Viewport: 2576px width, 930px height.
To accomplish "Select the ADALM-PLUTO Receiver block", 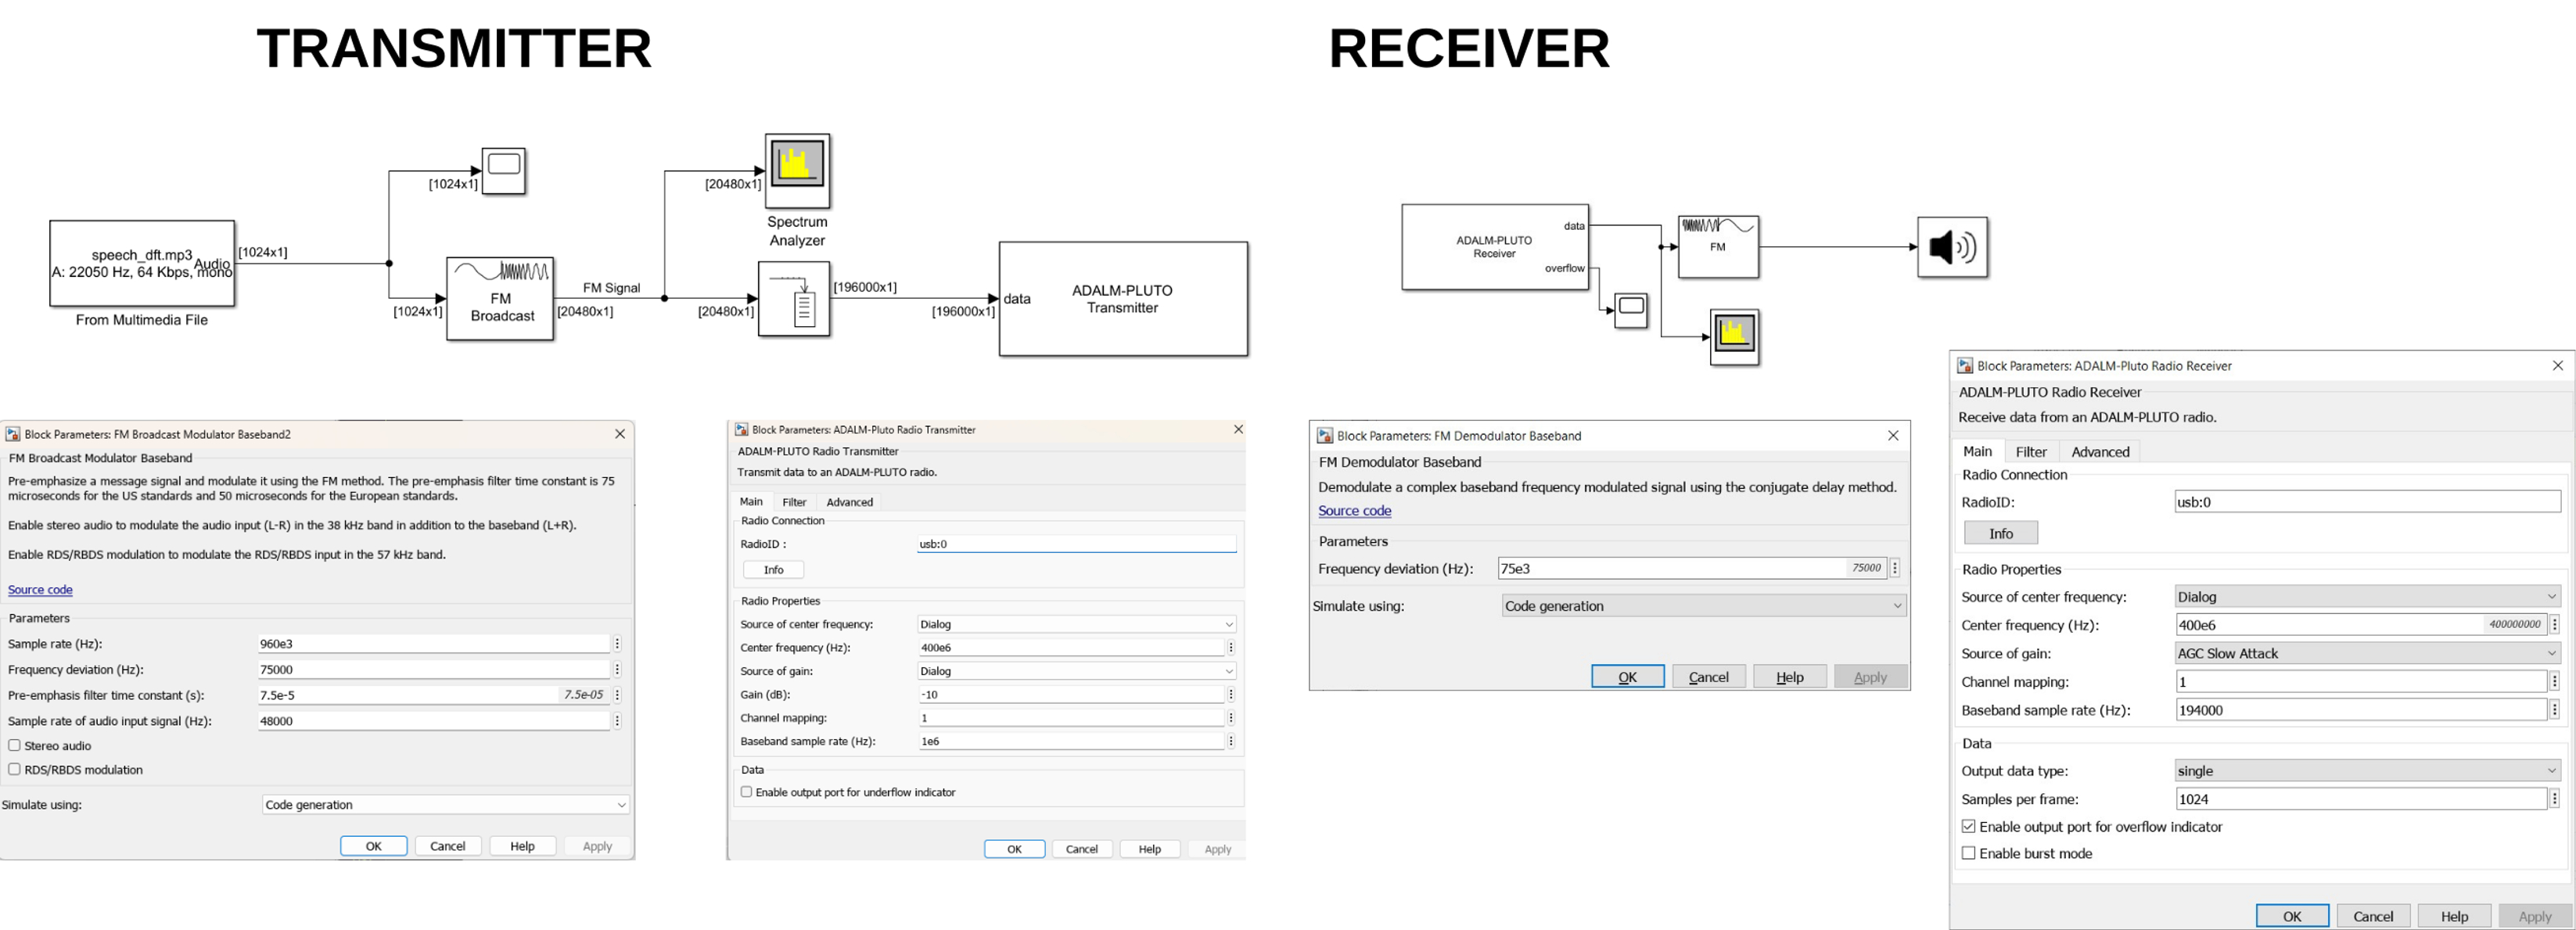I will [x=1495, y=246].
